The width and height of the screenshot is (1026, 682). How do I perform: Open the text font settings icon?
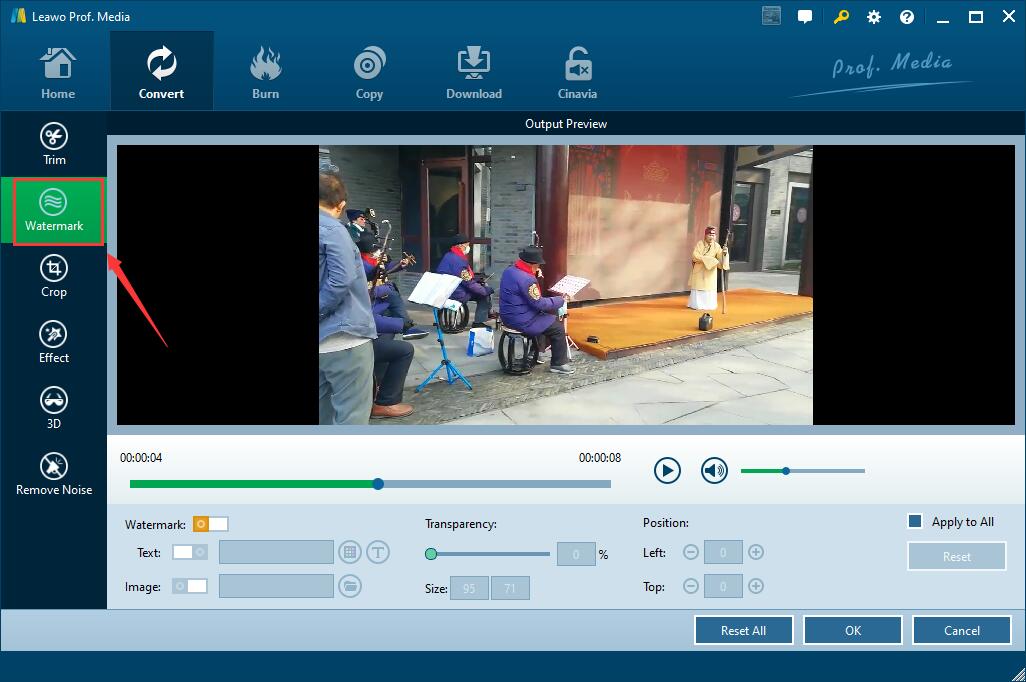[377, 552]
